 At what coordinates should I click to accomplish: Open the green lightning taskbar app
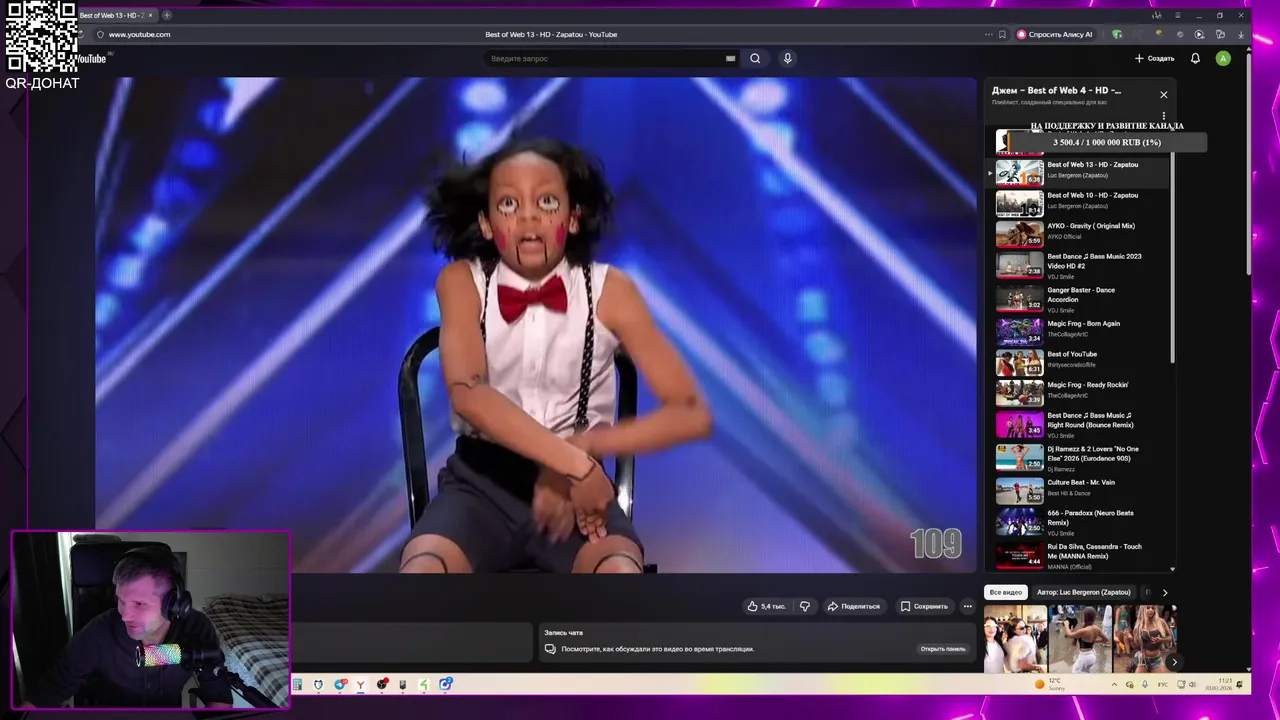(424, 685)
